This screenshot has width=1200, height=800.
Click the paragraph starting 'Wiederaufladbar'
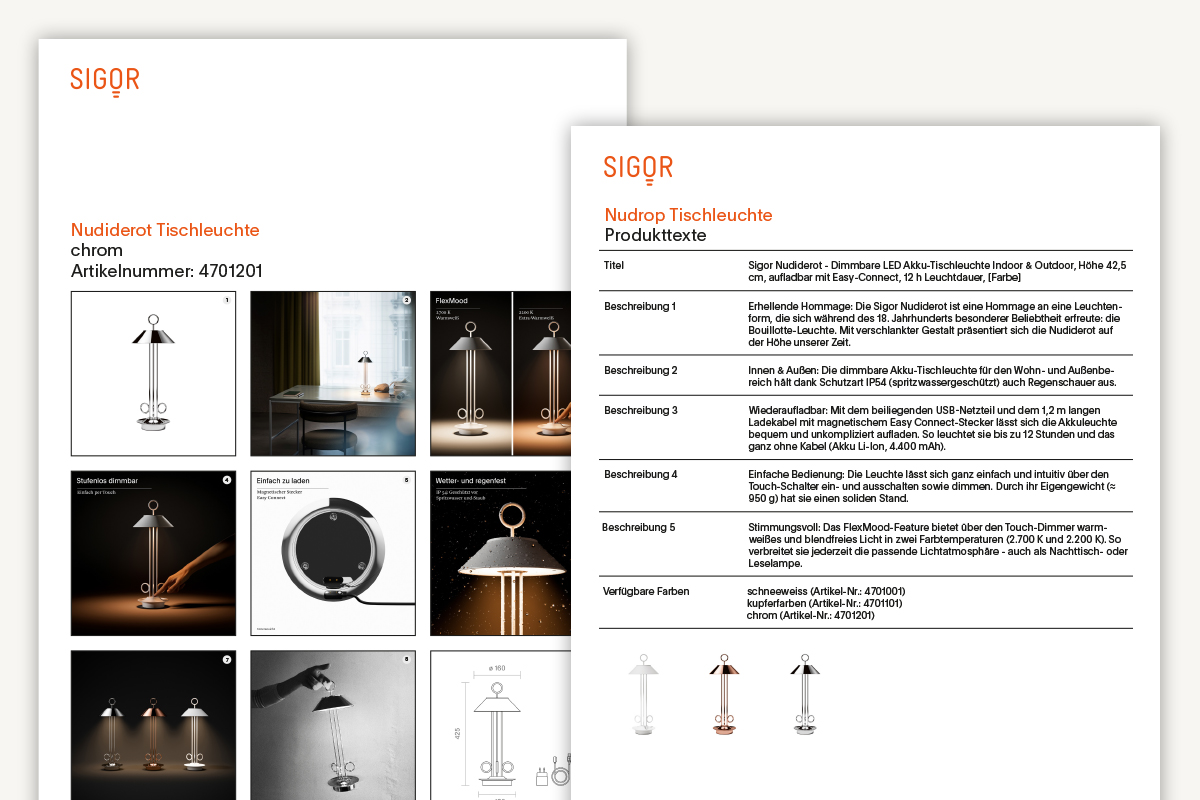(x=934, y=428)
